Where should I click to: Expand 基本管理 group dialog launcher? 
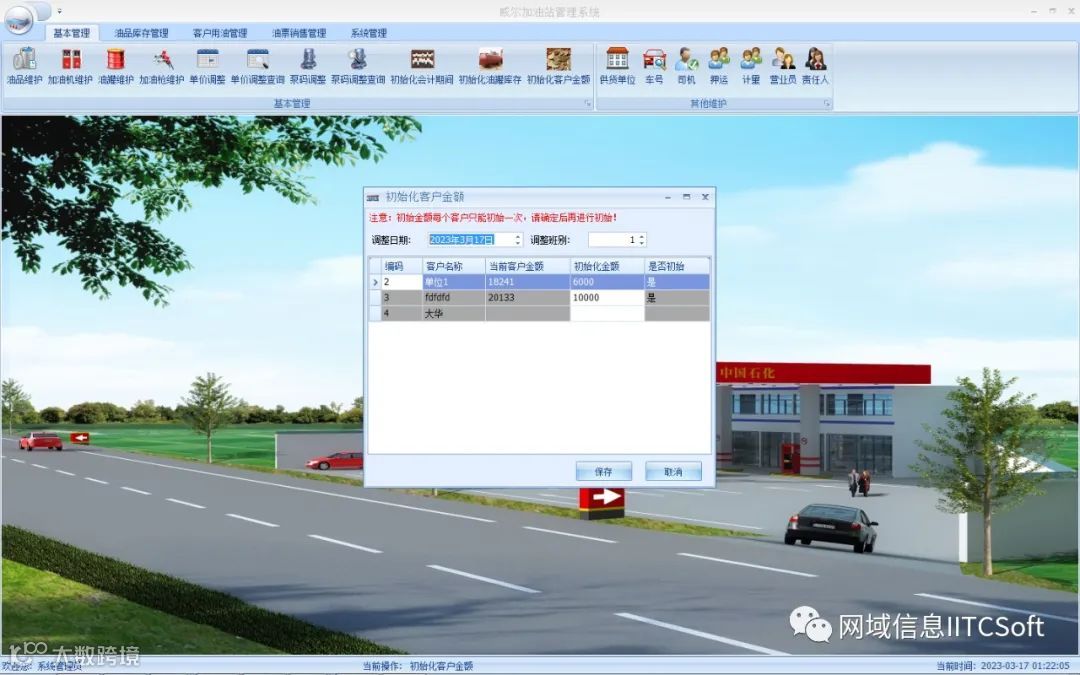pos(588,103)
